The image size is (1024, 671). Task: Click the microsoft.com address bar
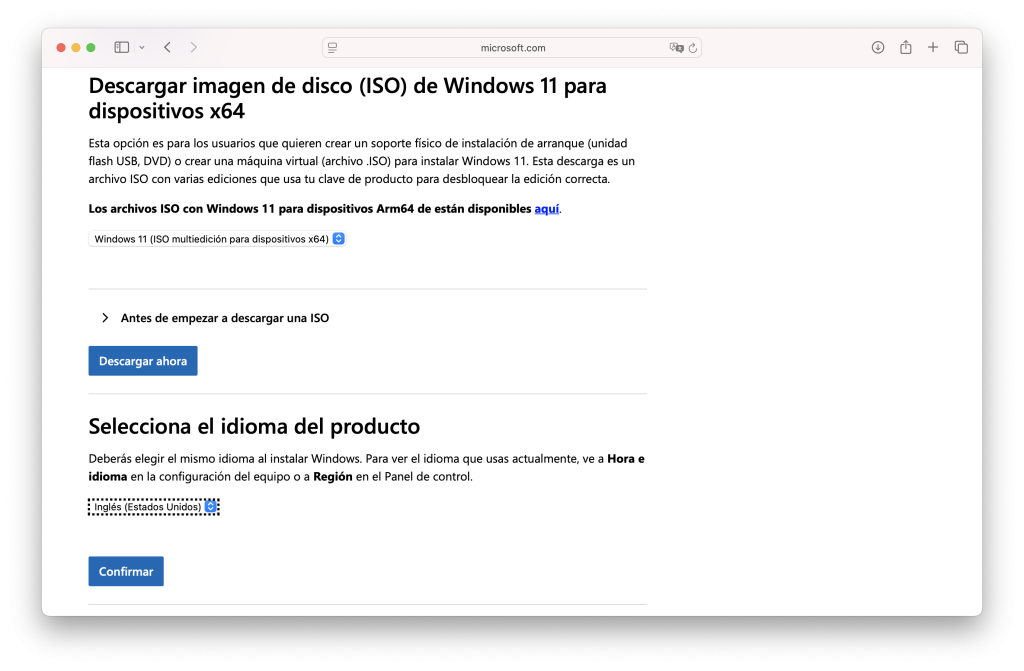pyautogui.click(x=512, y=47)
